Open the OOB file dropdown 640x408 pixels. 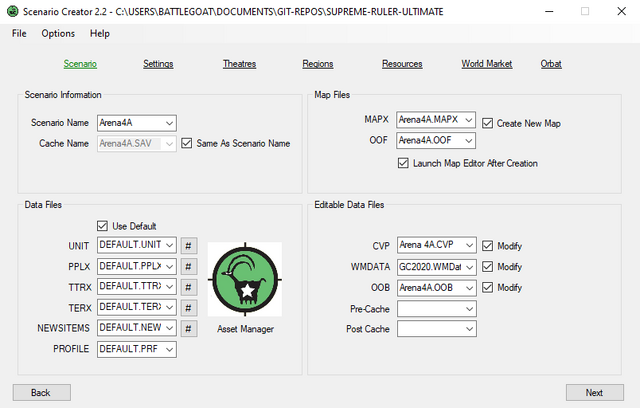[469, 288]
